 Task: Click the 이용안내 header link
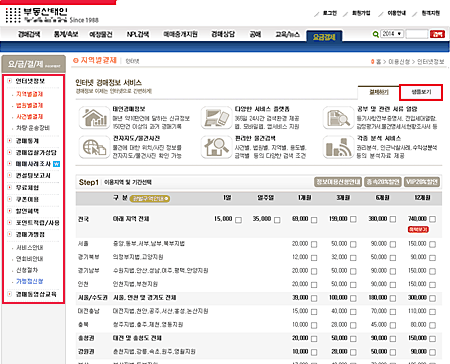tap(397, 13)
